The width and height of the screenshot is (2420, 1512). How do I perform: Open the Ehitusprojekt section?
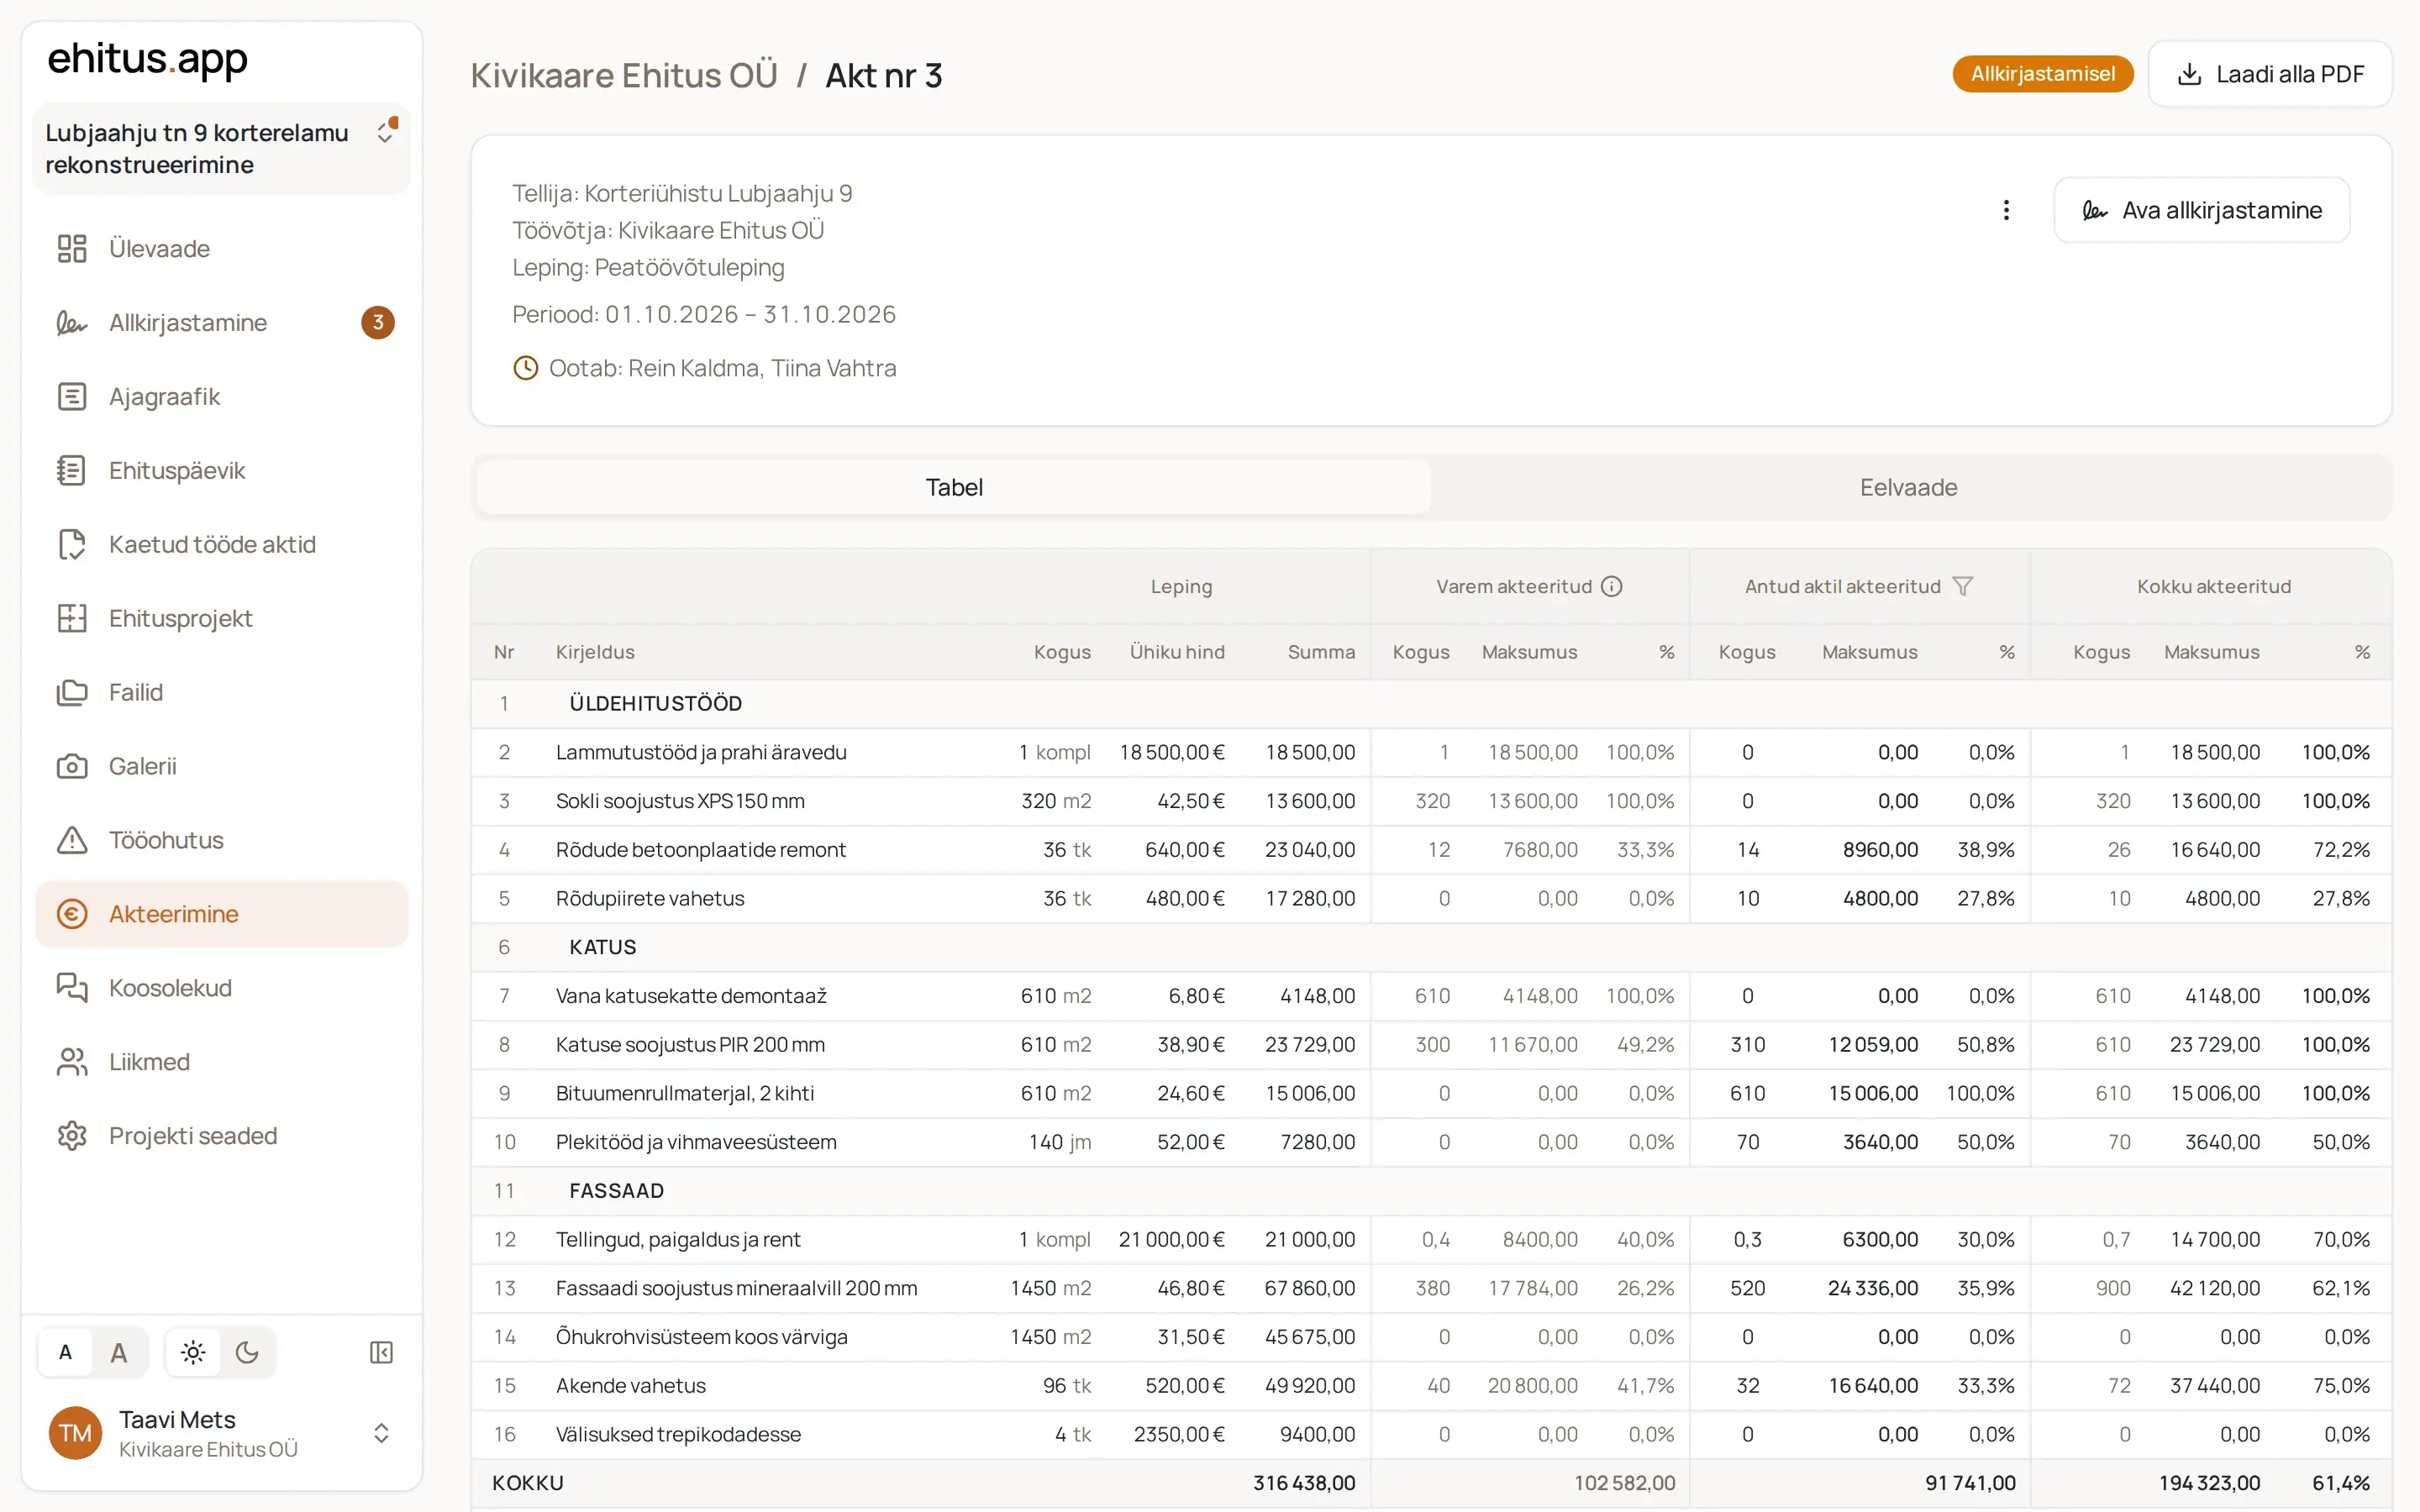(x=221, y=618)
